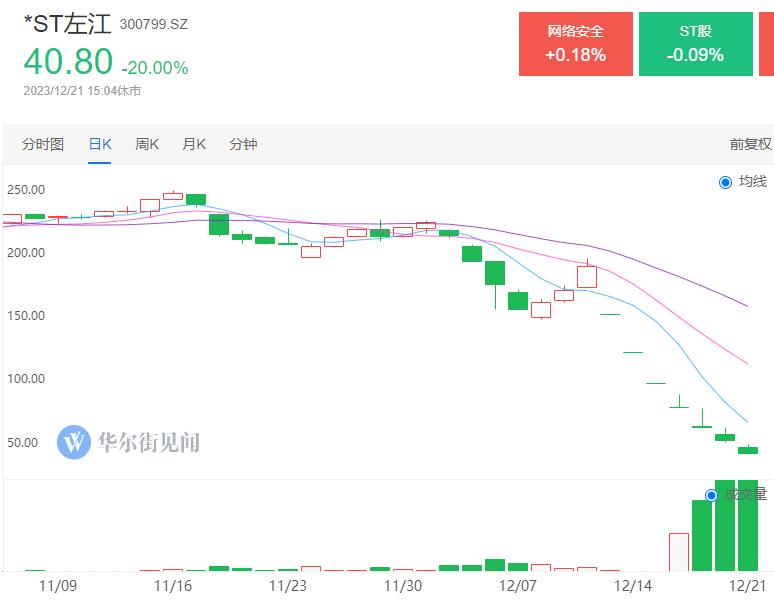Click the *ST左江 stock name heading
Screen dimensions: 774x600
click(x=68, y=24)
